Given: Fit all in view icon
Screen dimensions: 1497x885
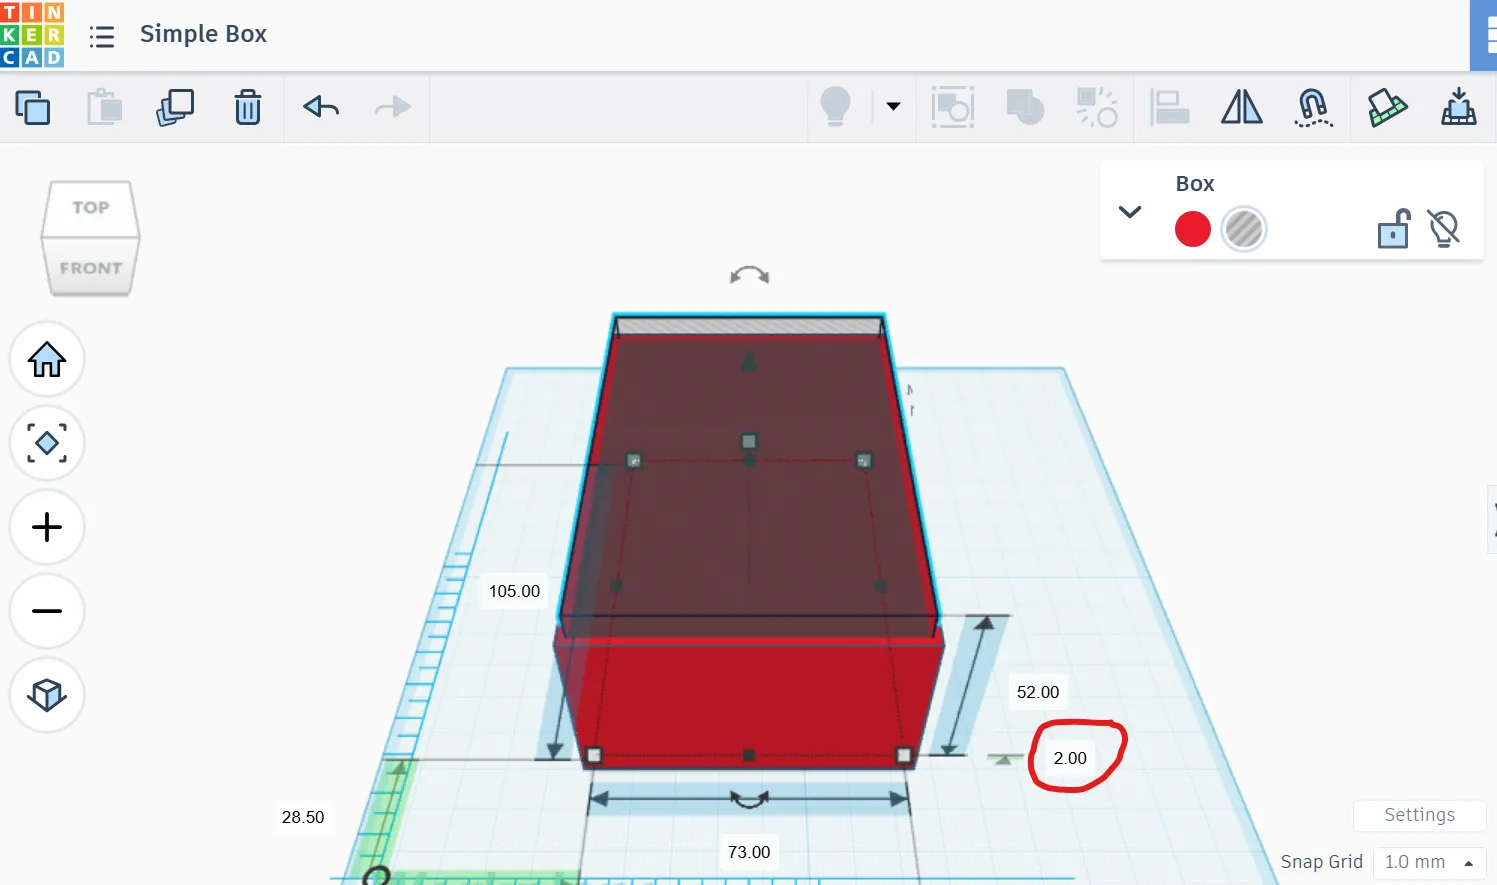Looking at the screenshot, I should click(47, 443).
